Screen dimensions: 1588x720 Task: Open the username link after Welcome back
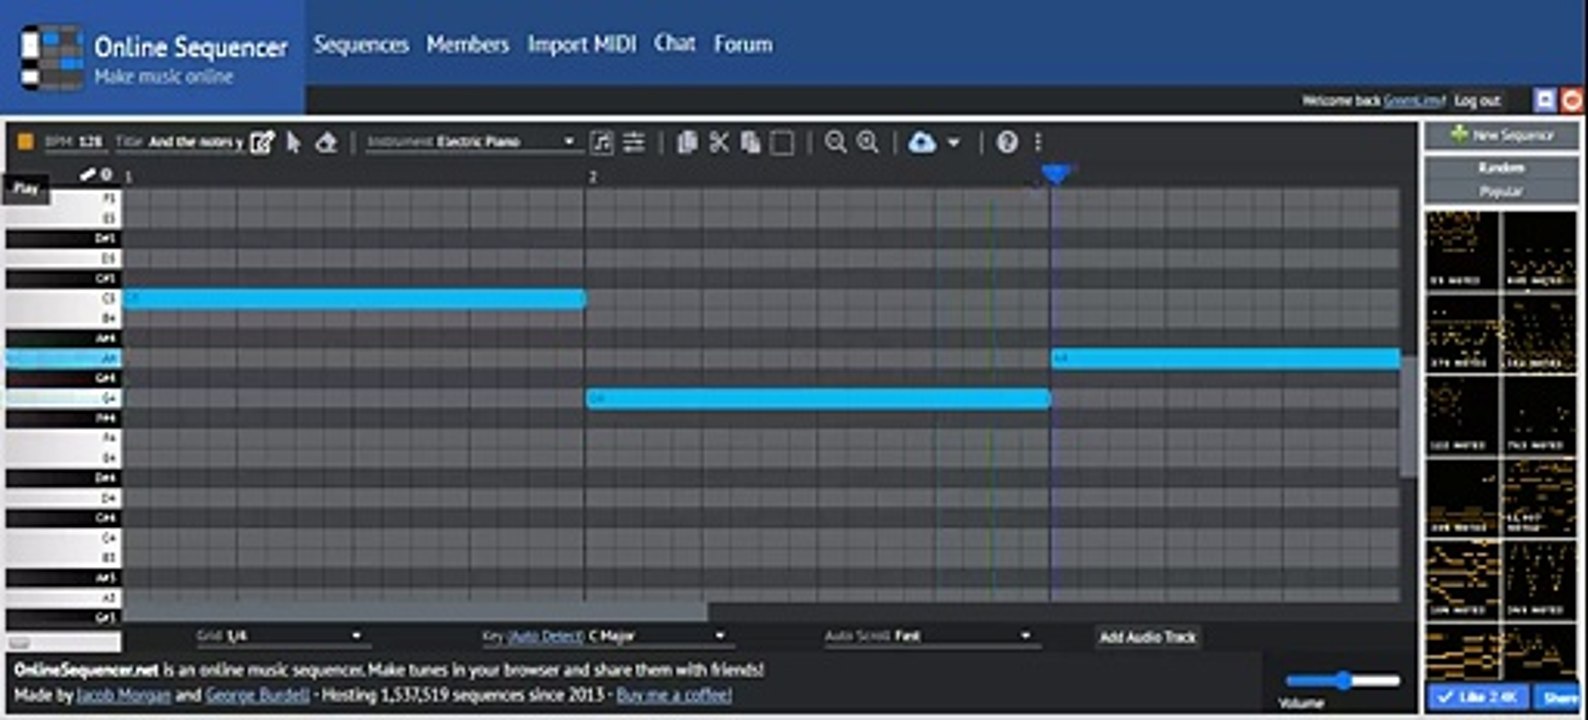[x=1415, y=101]
